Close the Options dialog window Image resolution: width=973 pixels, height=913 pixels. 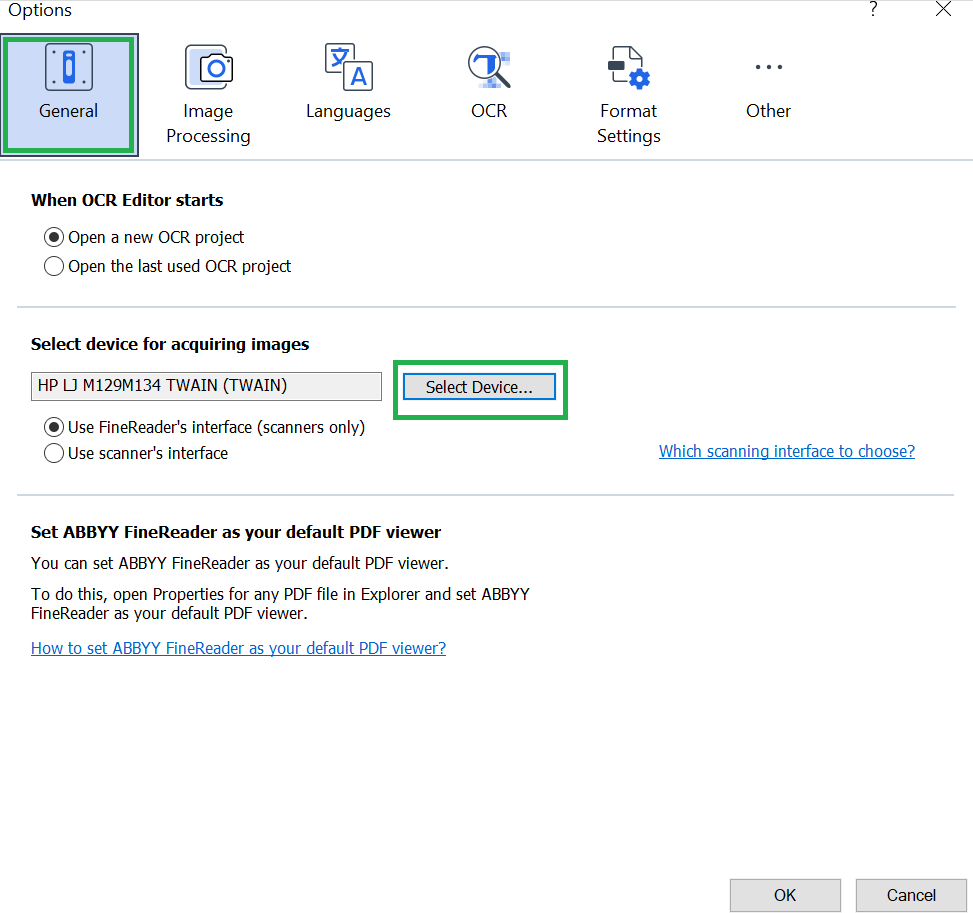943,10
